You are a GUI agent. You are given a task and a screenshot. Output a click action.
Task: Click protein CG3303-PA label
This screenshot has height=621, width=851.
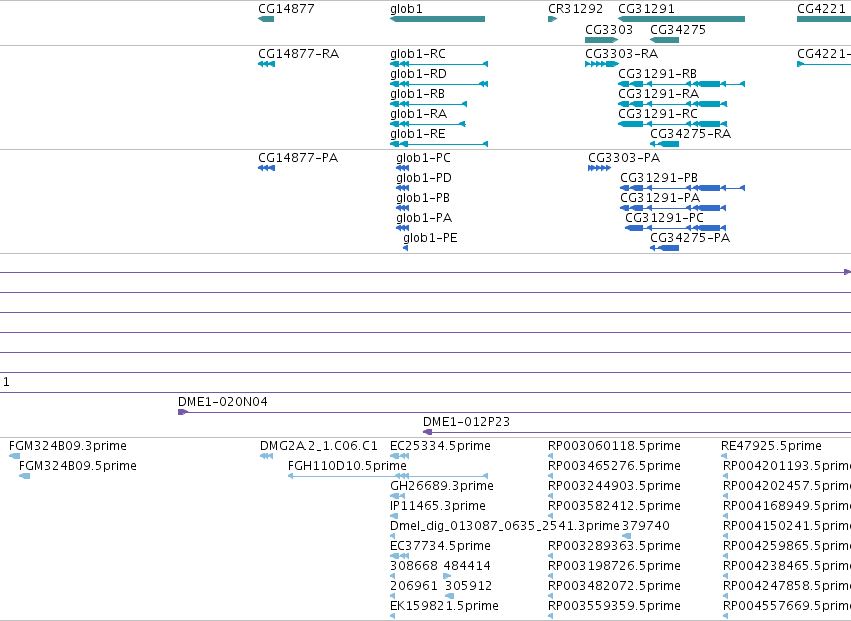point(624,158)
